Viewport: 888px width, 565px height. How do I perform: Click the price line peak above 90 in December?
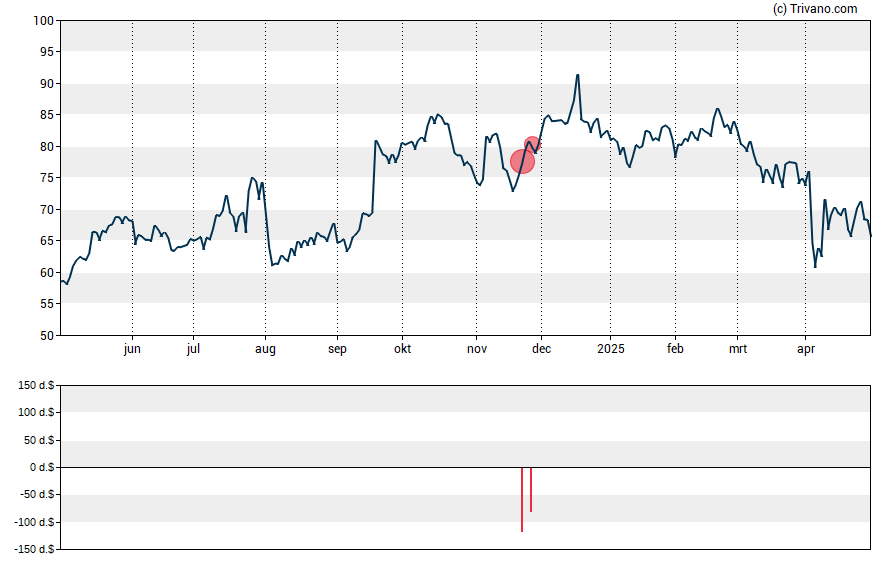(578, 75)
